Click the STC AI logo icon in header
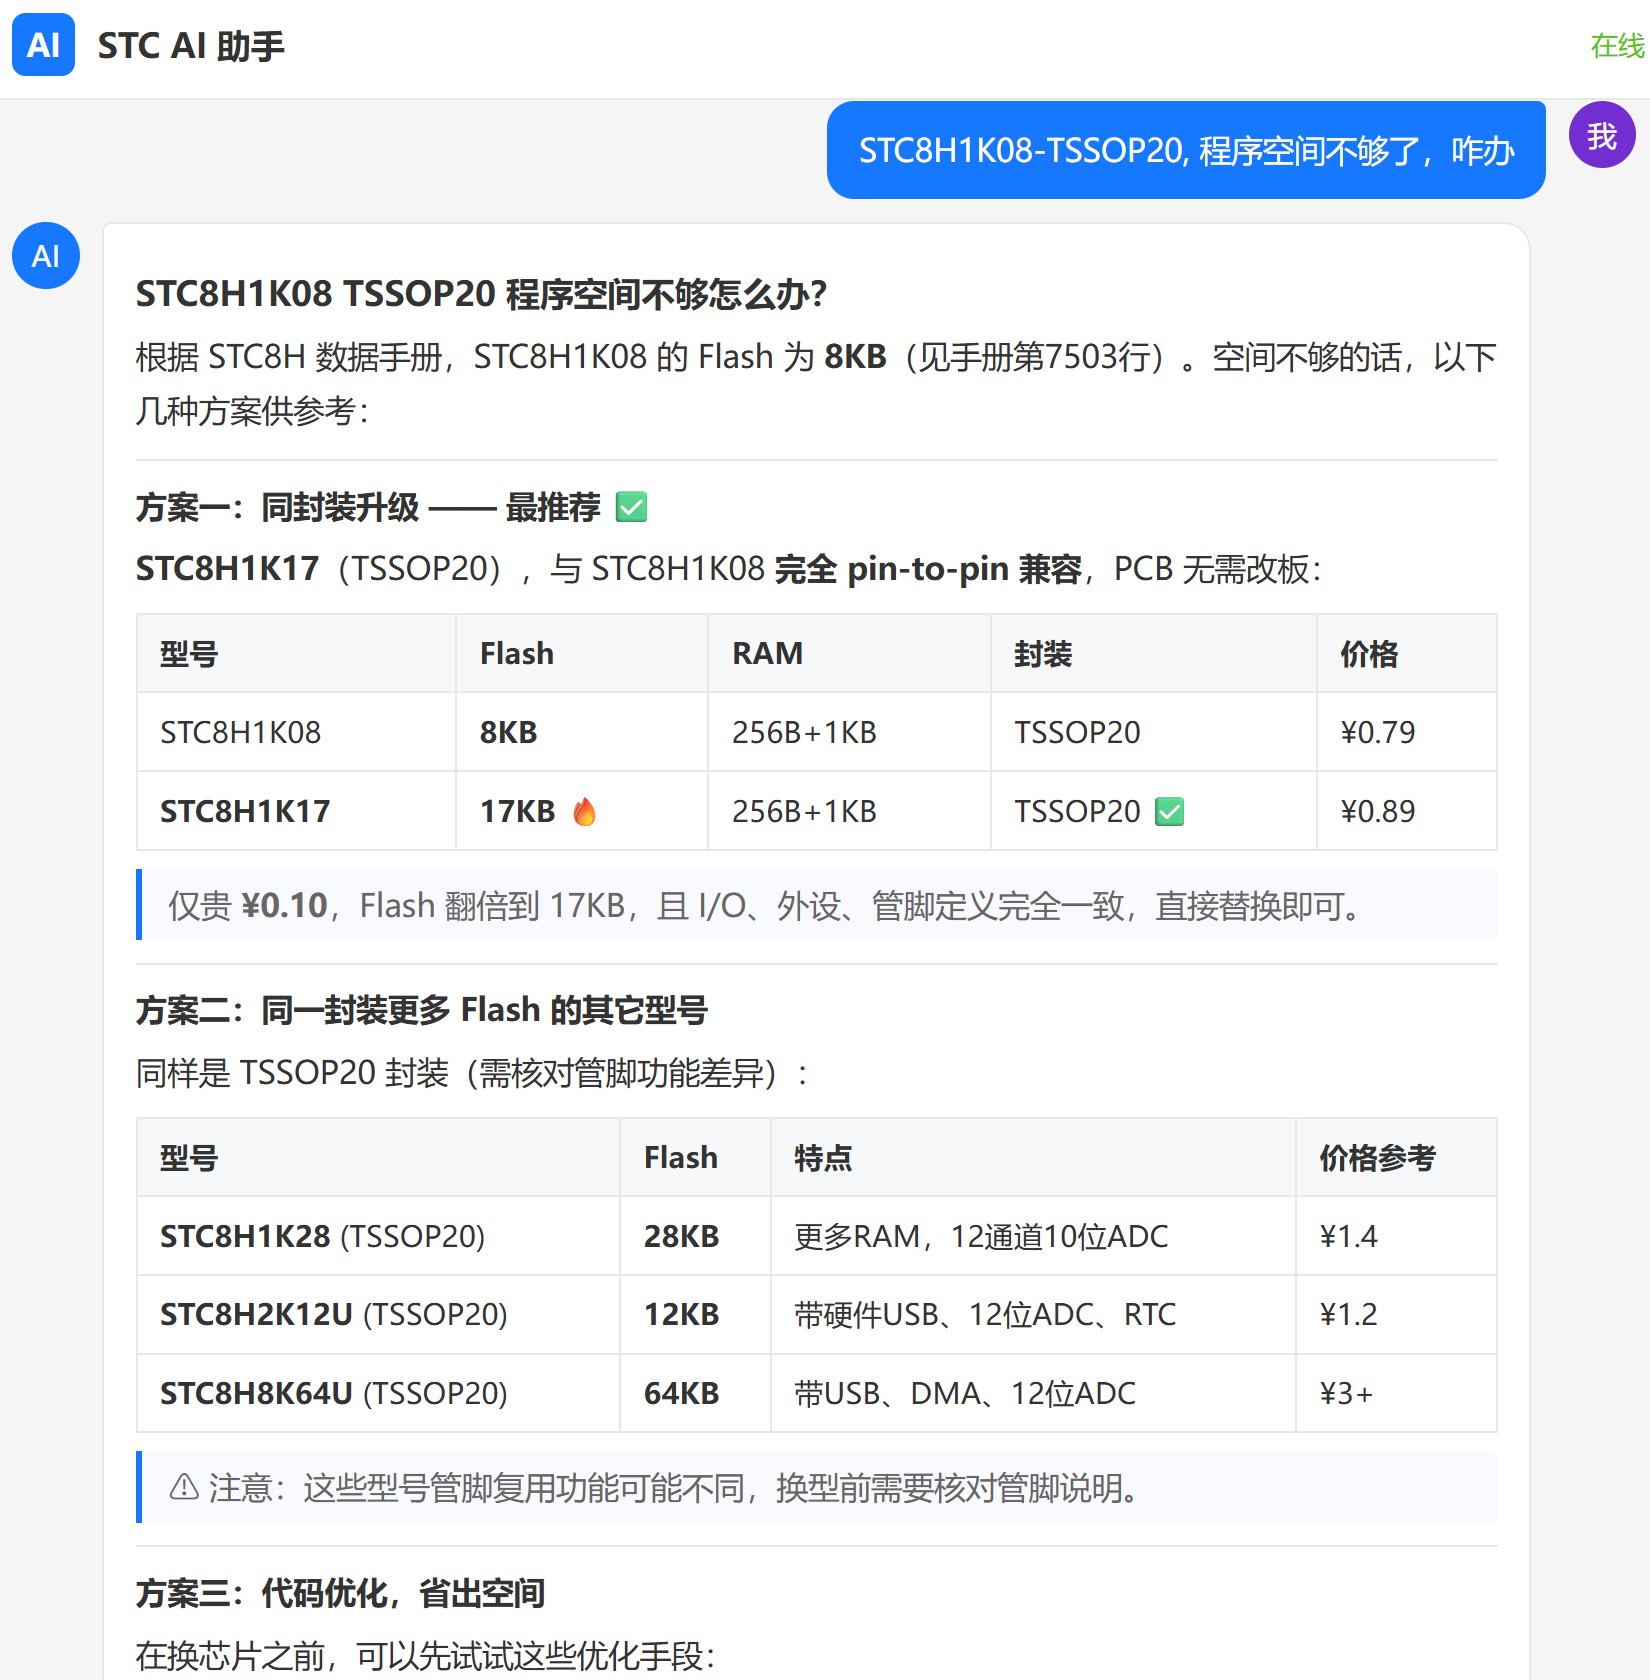The image size is (1650, 1680). [43, 45]
